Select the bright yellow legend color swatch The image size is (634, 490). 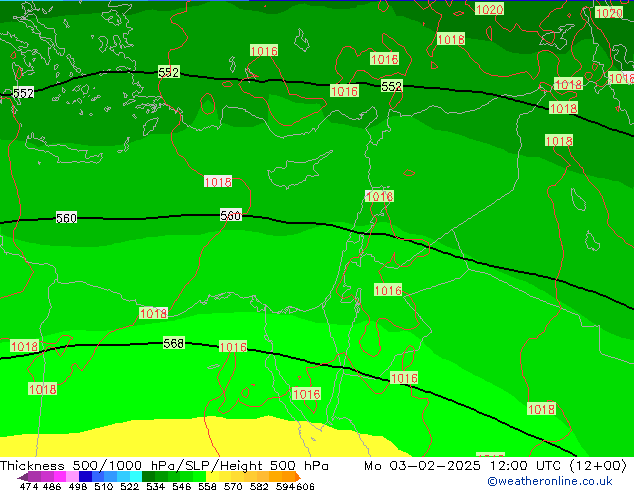tap(212, 477)
